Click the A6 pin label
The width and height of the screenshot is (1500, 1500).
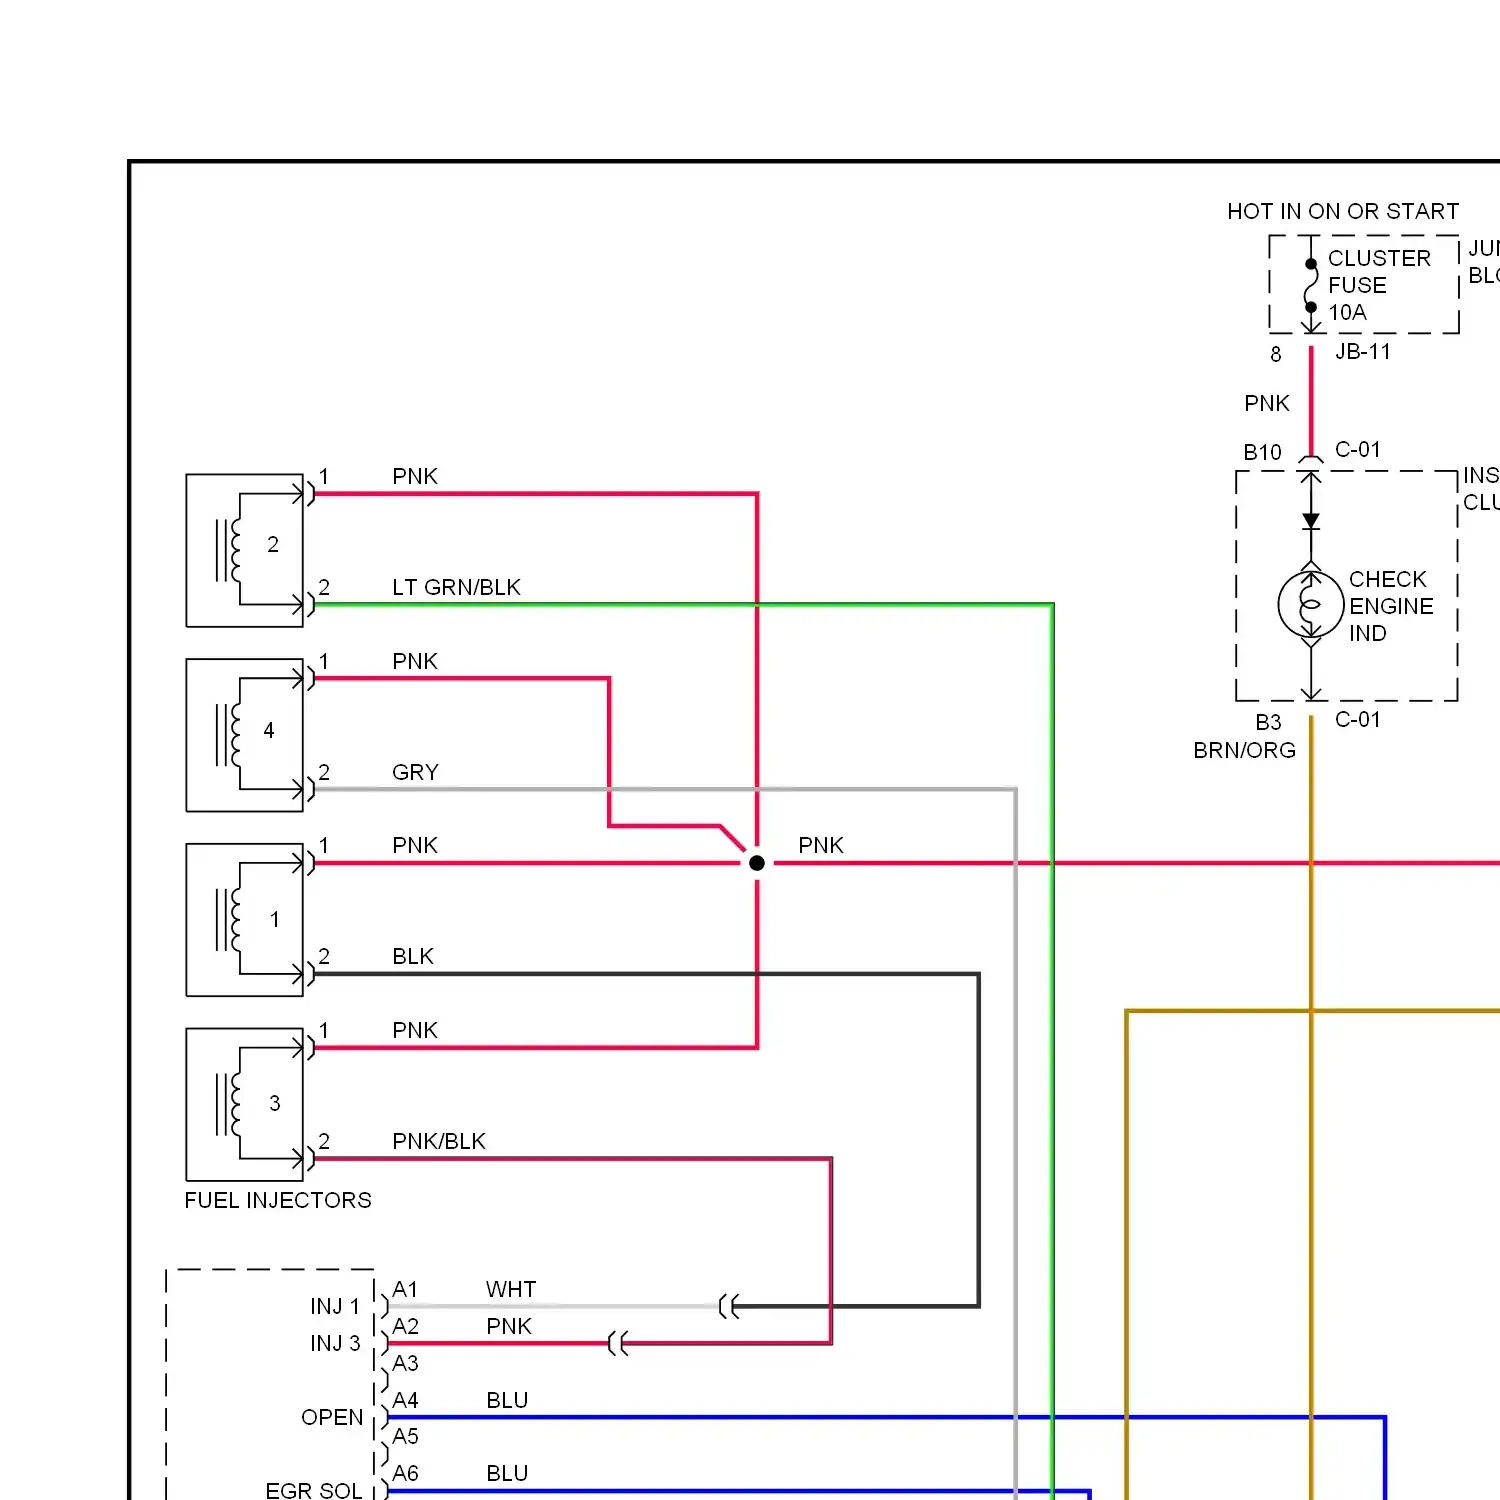click(405, 1474)
